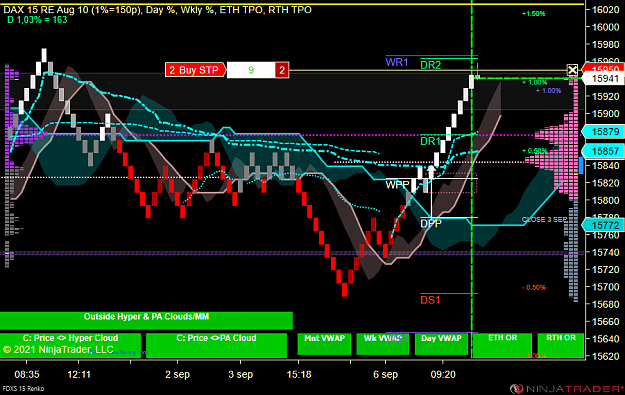625x395 pixels.
Task: Toggle the Mnt VWAP button
Action: (x=324, y=344)
